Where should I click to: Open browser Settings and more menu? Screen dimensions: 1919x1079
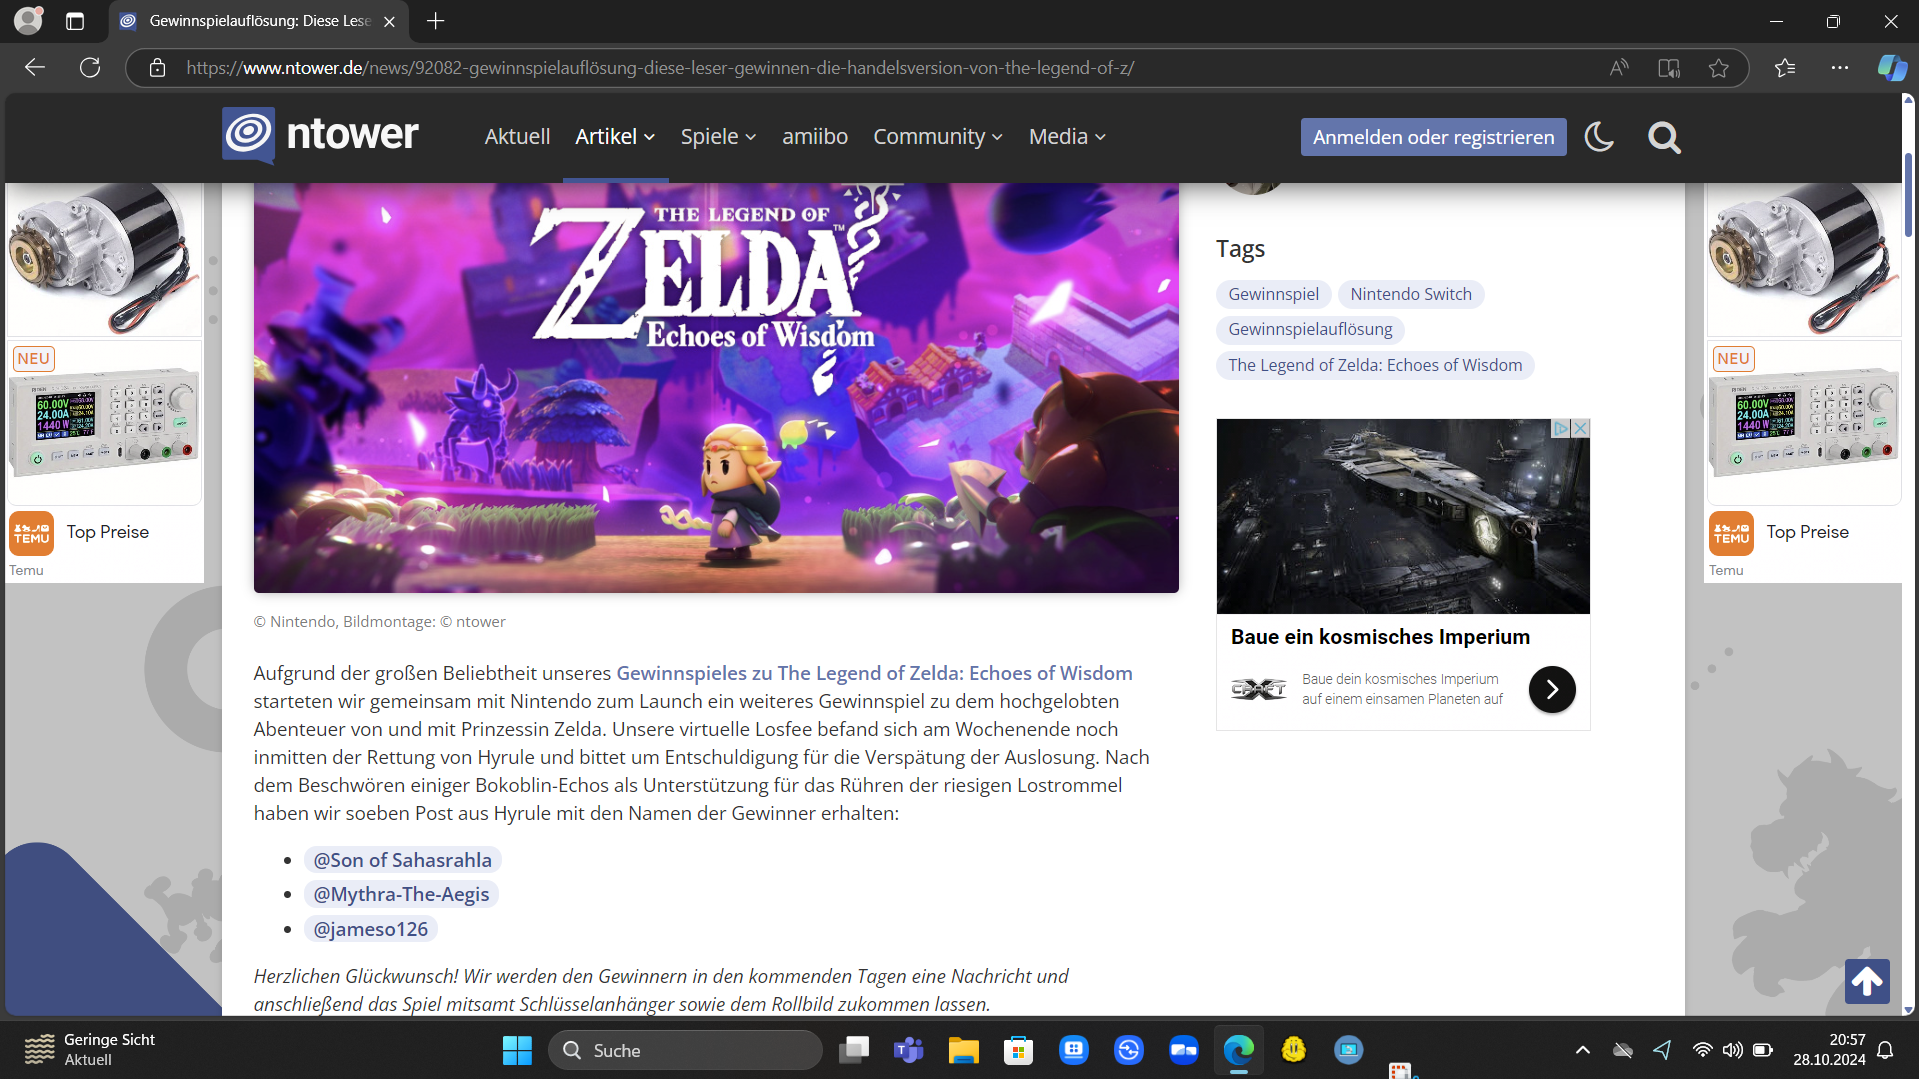[x=1839, y=68]
